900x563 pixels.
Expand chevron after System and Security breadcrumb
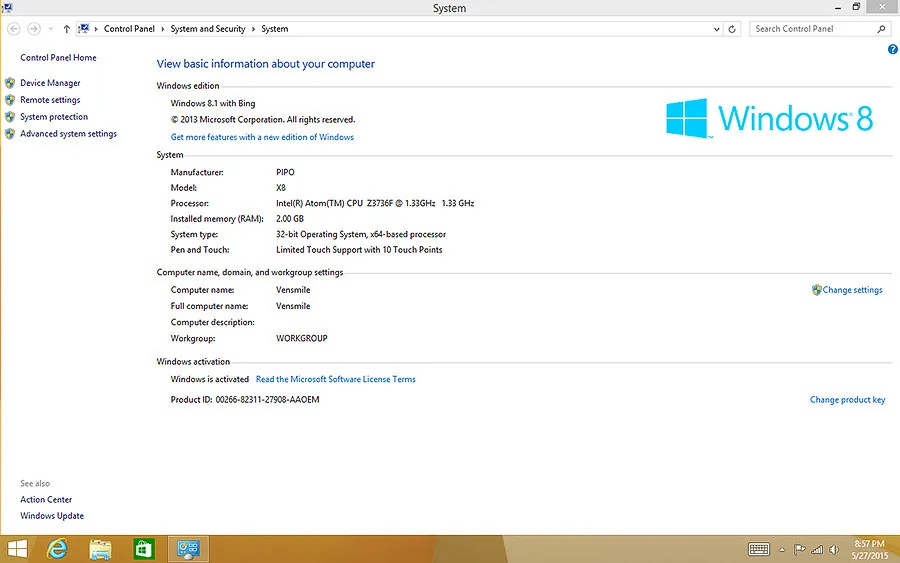253,29
